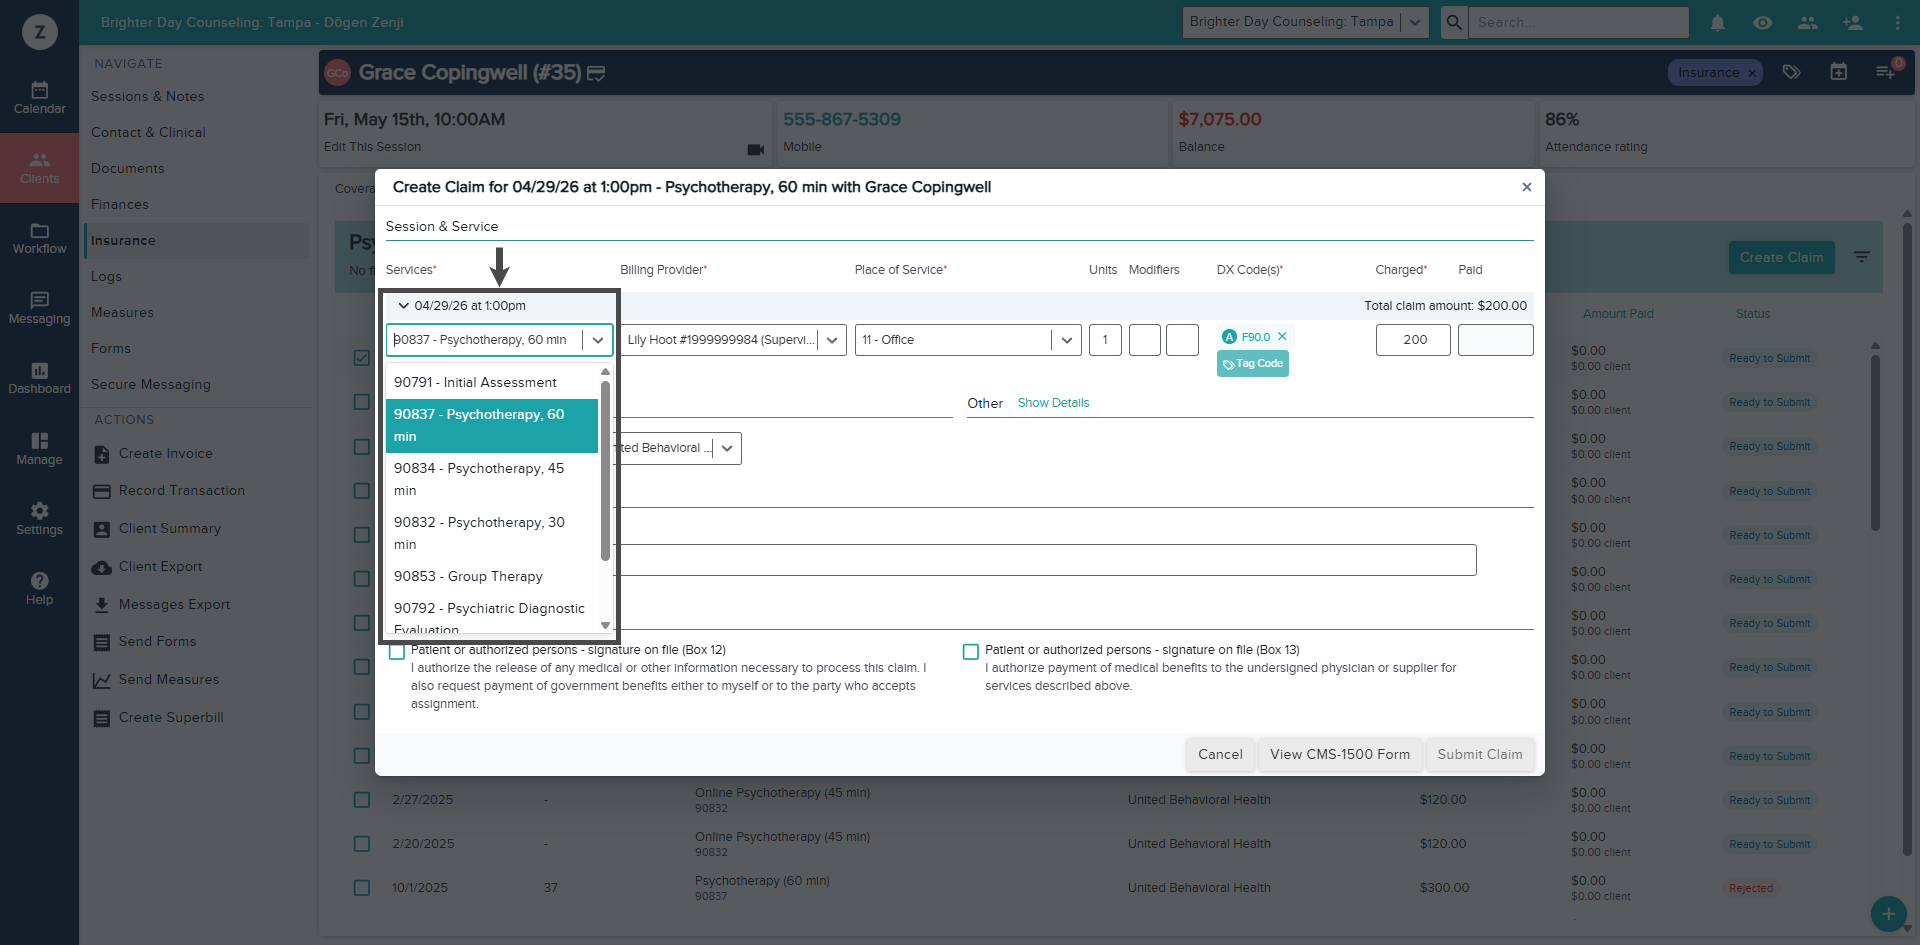The image size is (1920, 945).
Task: Click the Cancel button
Action: (1220, 754)
